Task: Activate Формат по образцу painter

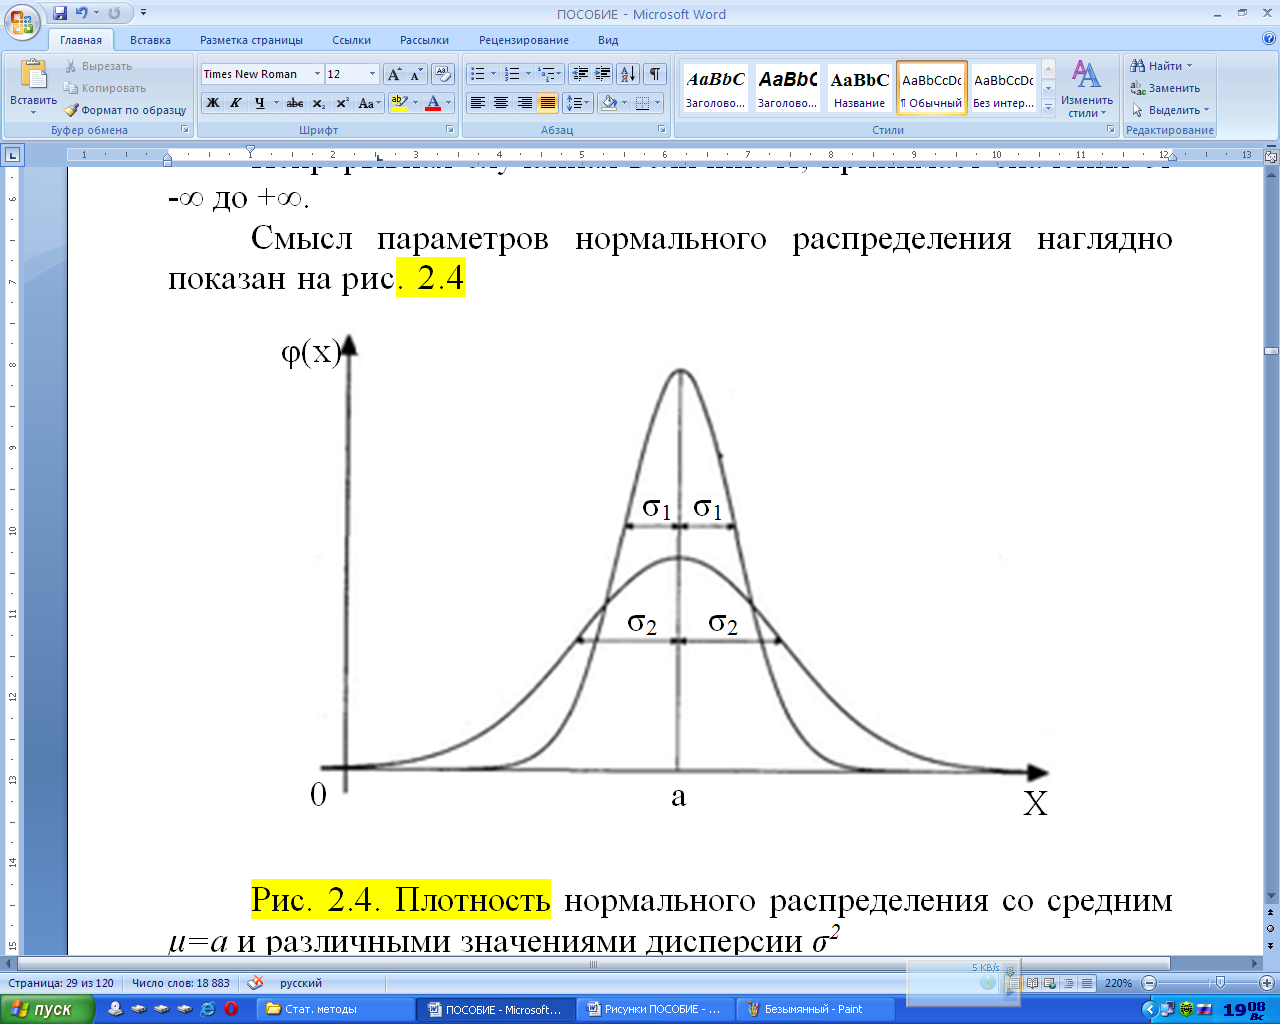Action: click(125, 110)
